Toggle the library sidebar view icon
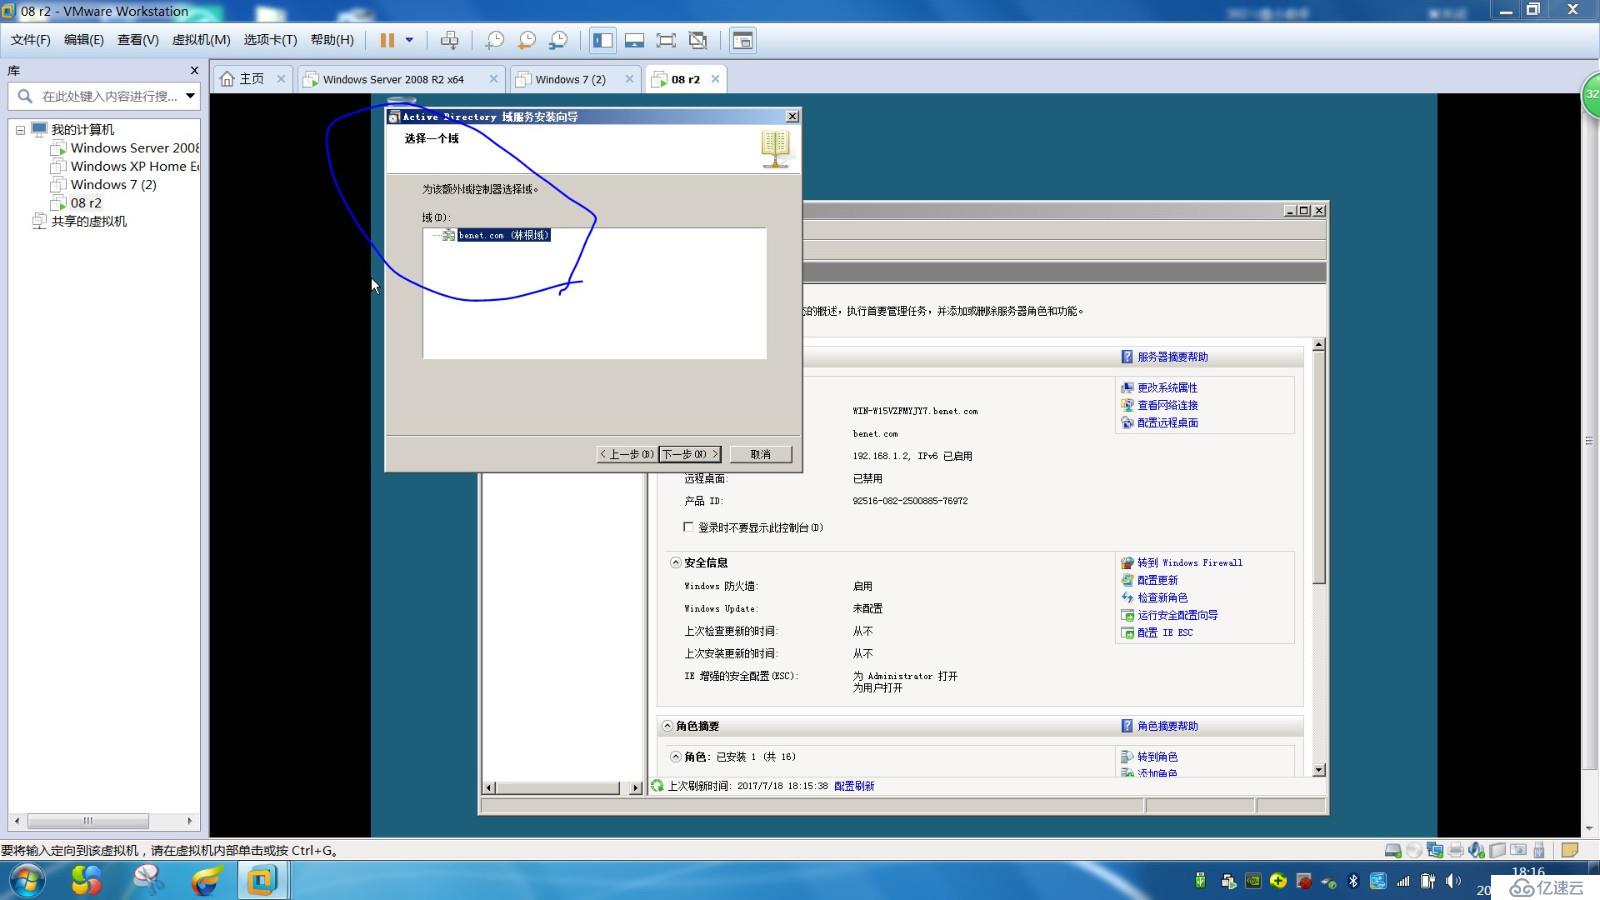Viewport: 1600px width, 900px height. pos(602,40)
